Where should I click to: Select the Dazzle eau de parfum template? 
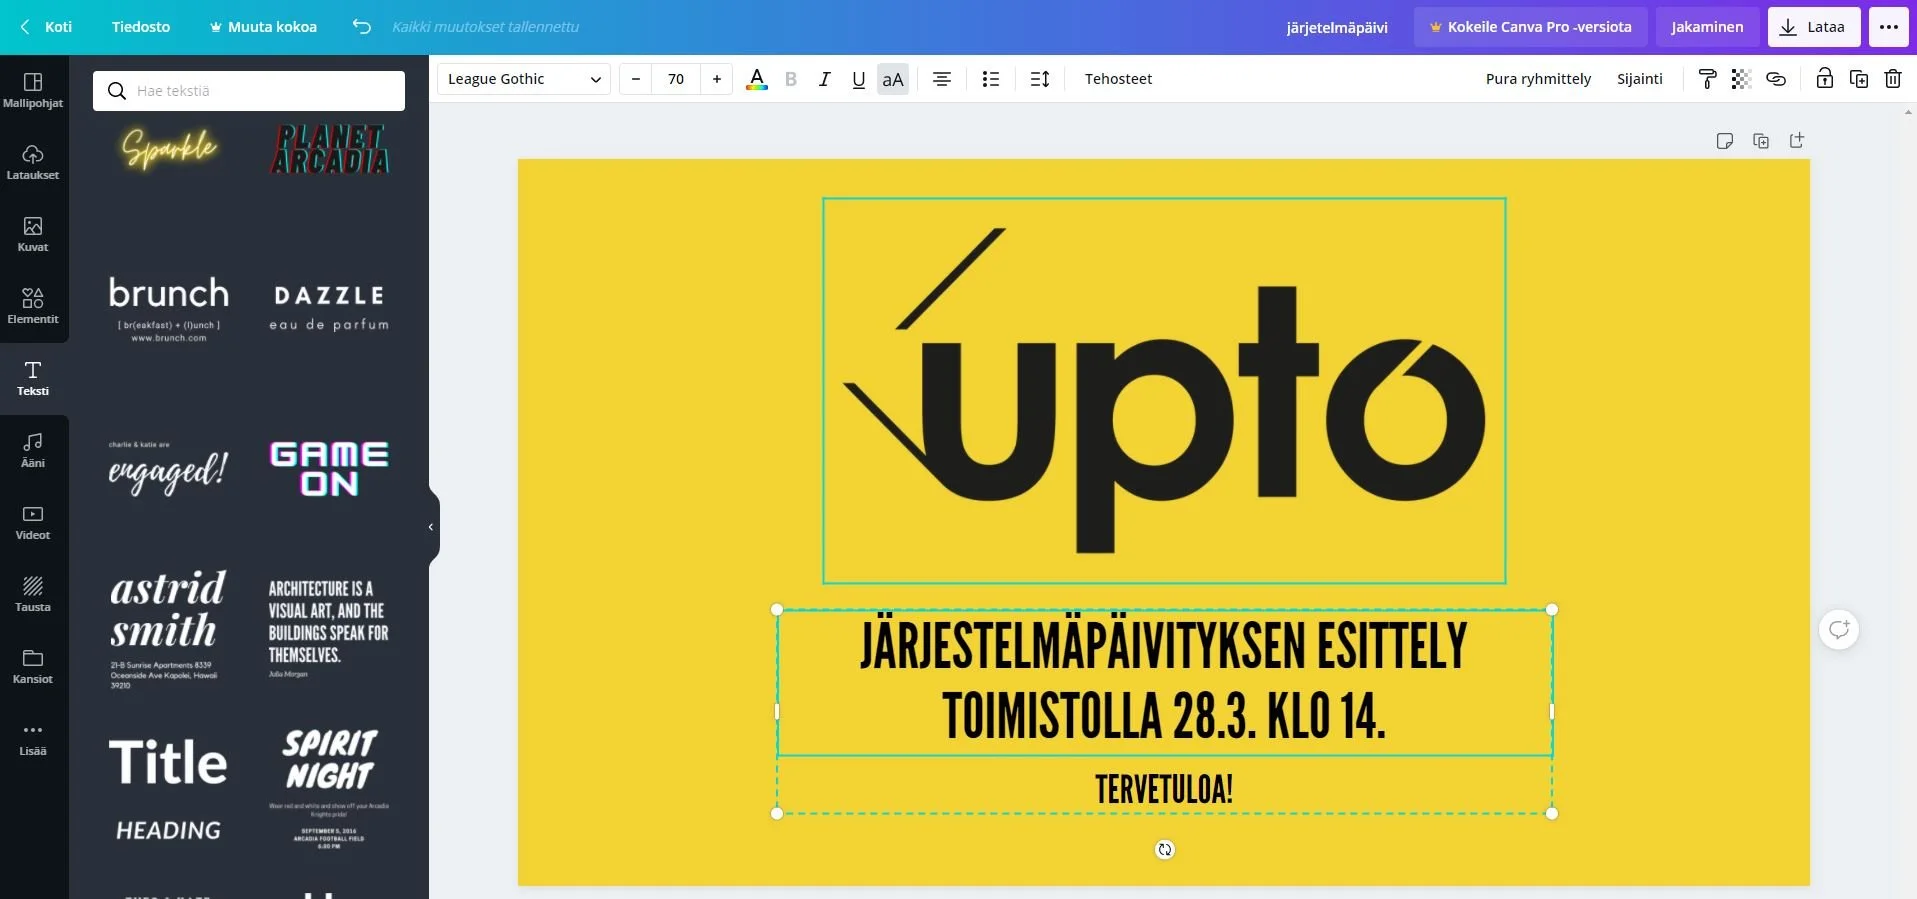point(329,308)
